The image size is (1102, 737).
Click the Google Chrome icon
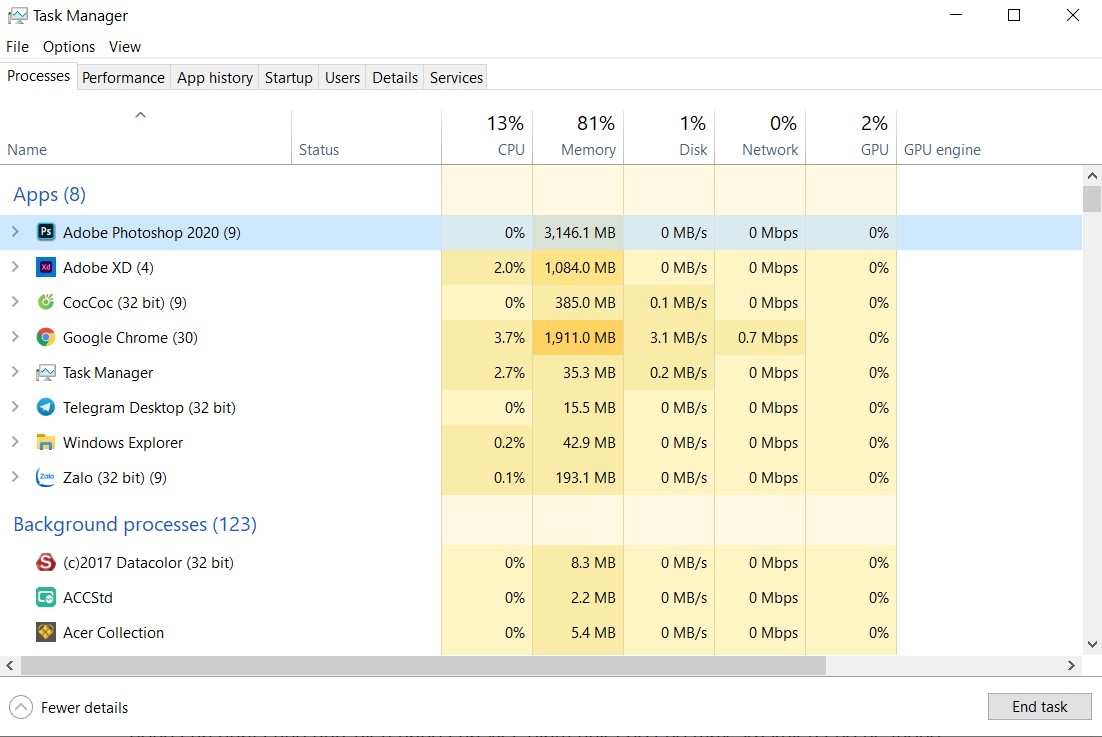coord(46,338)
